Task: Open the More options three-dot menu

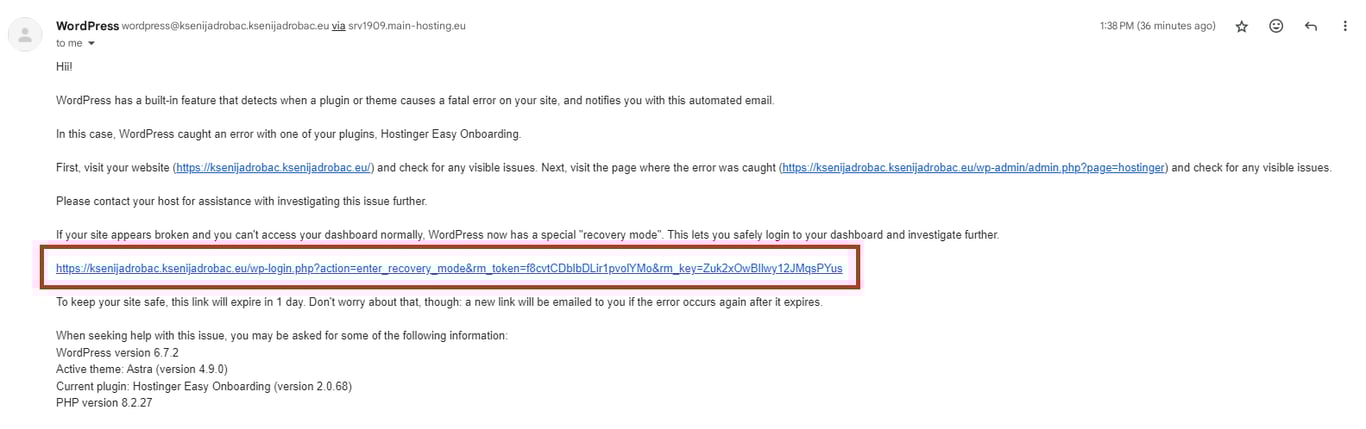Action: tap(1345, 27)
